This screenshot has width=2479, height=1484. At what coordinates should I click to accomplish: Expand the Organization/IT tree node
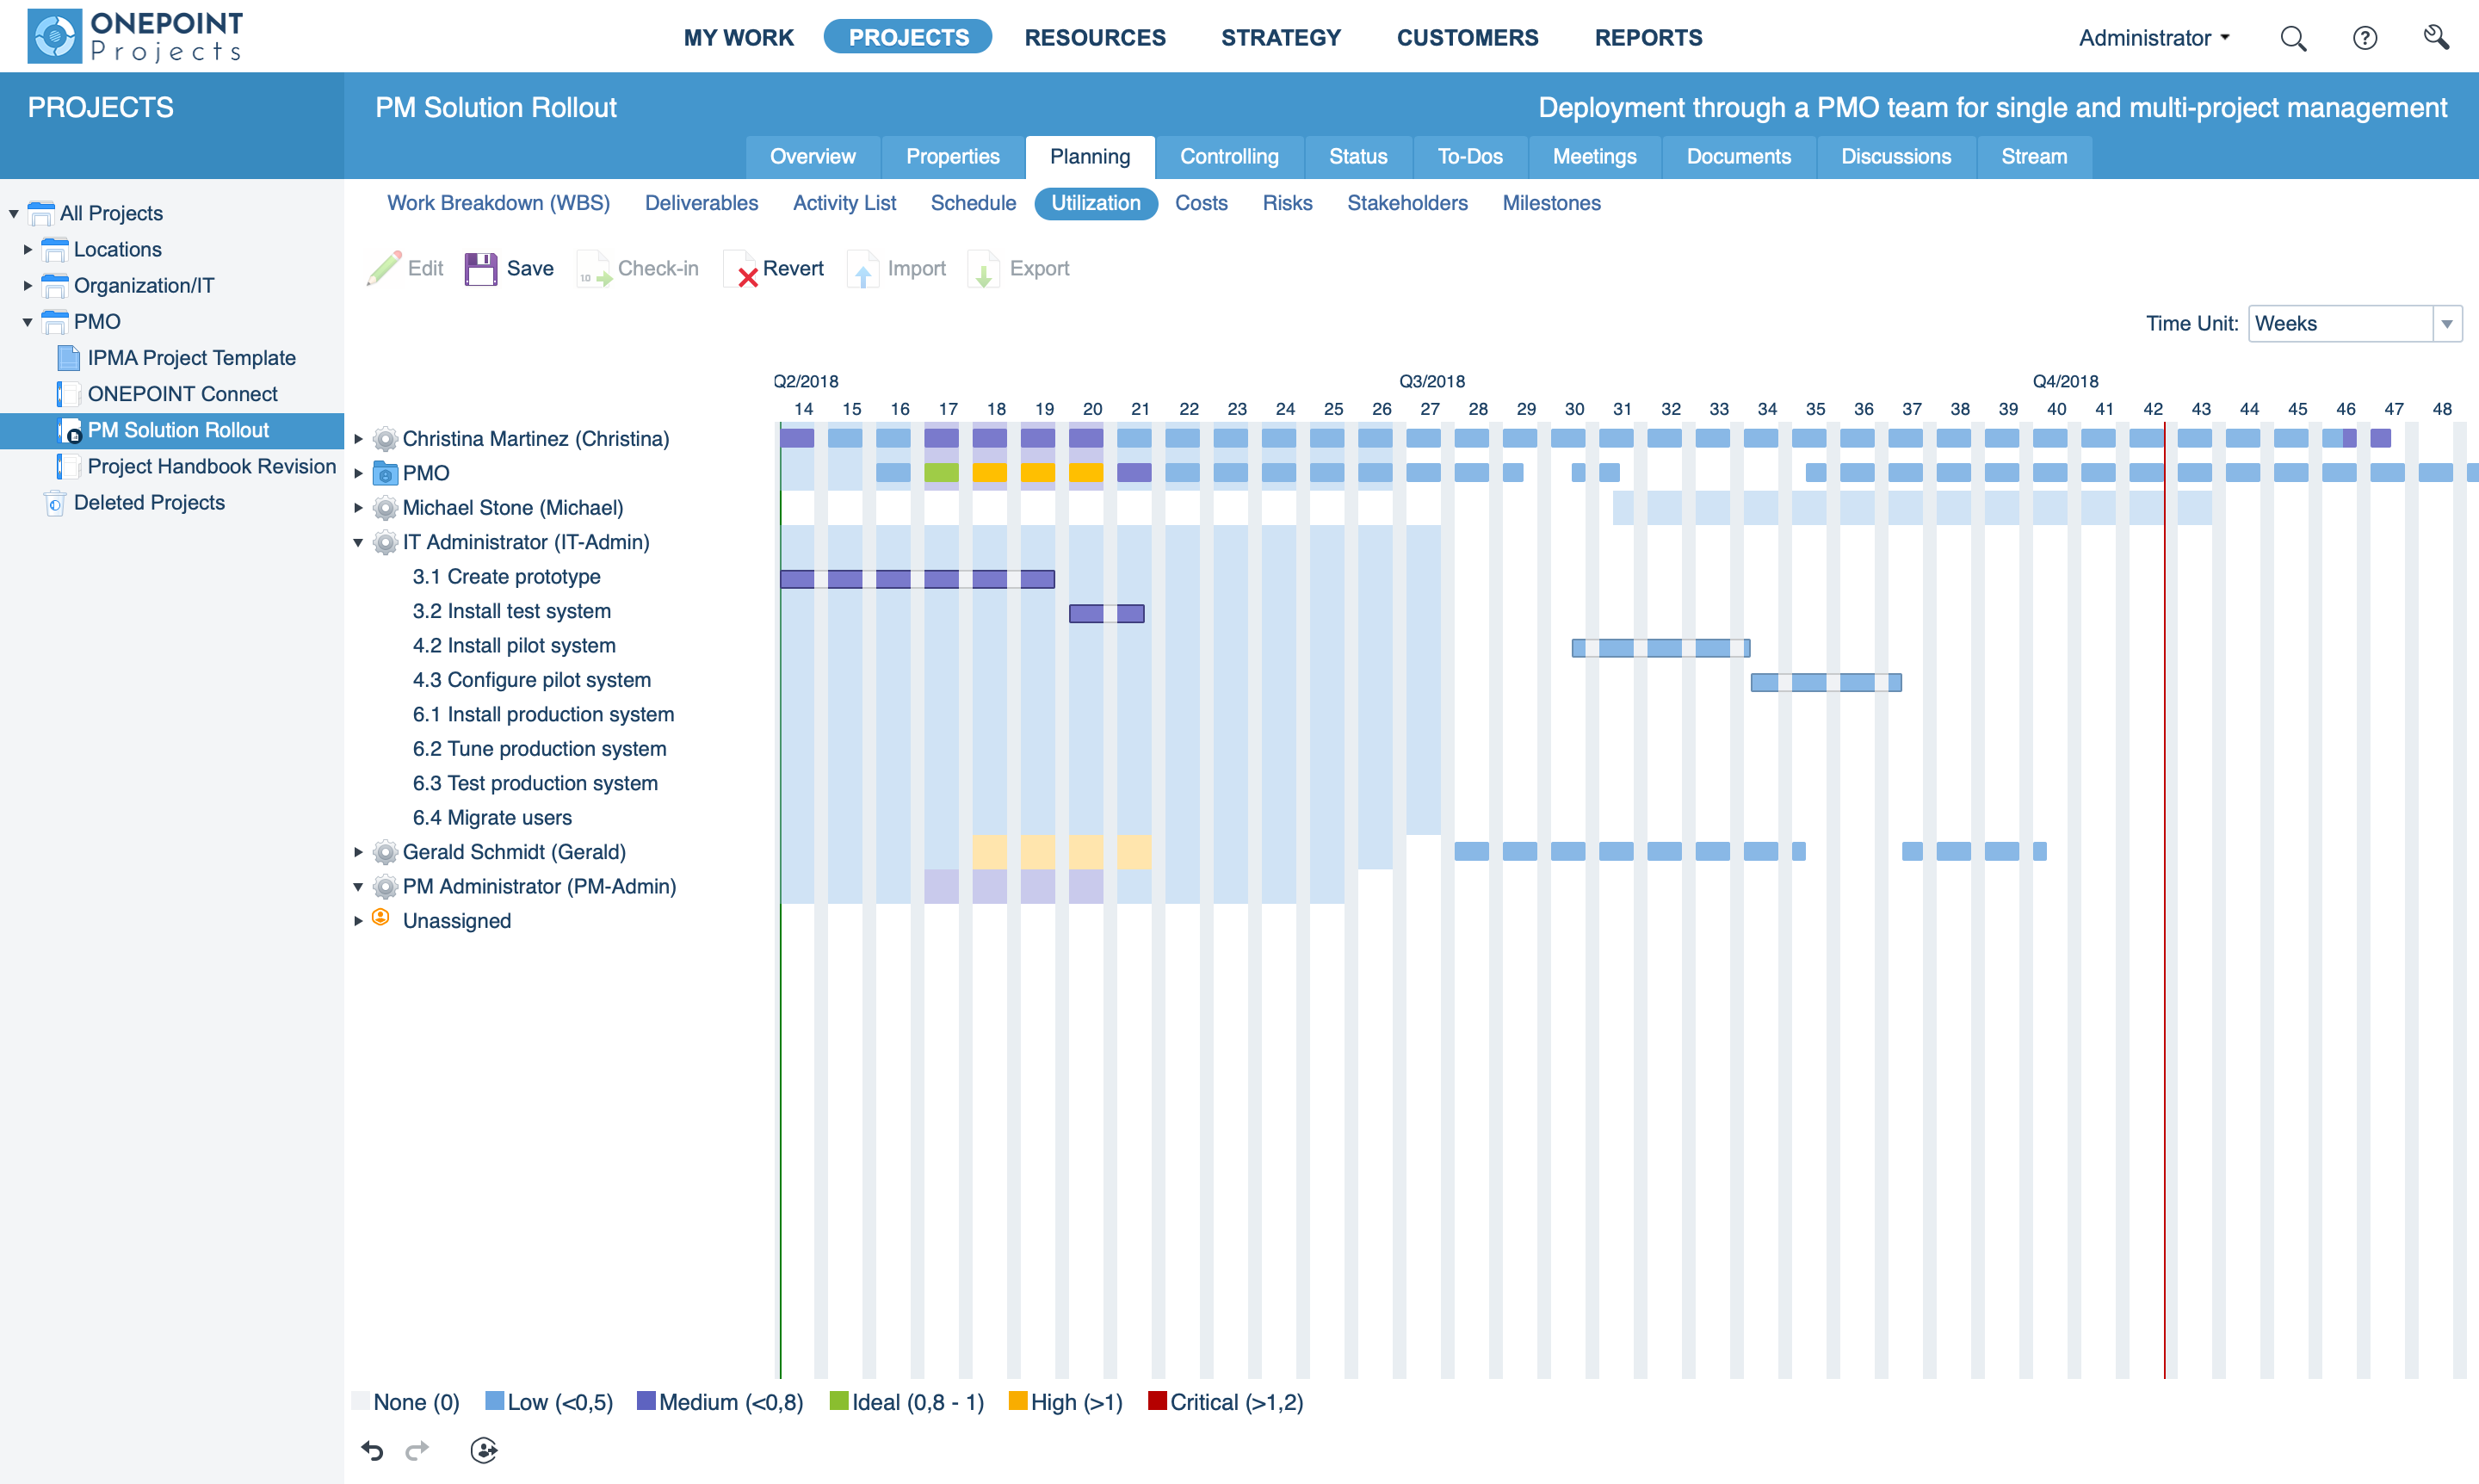pos(28,285)
